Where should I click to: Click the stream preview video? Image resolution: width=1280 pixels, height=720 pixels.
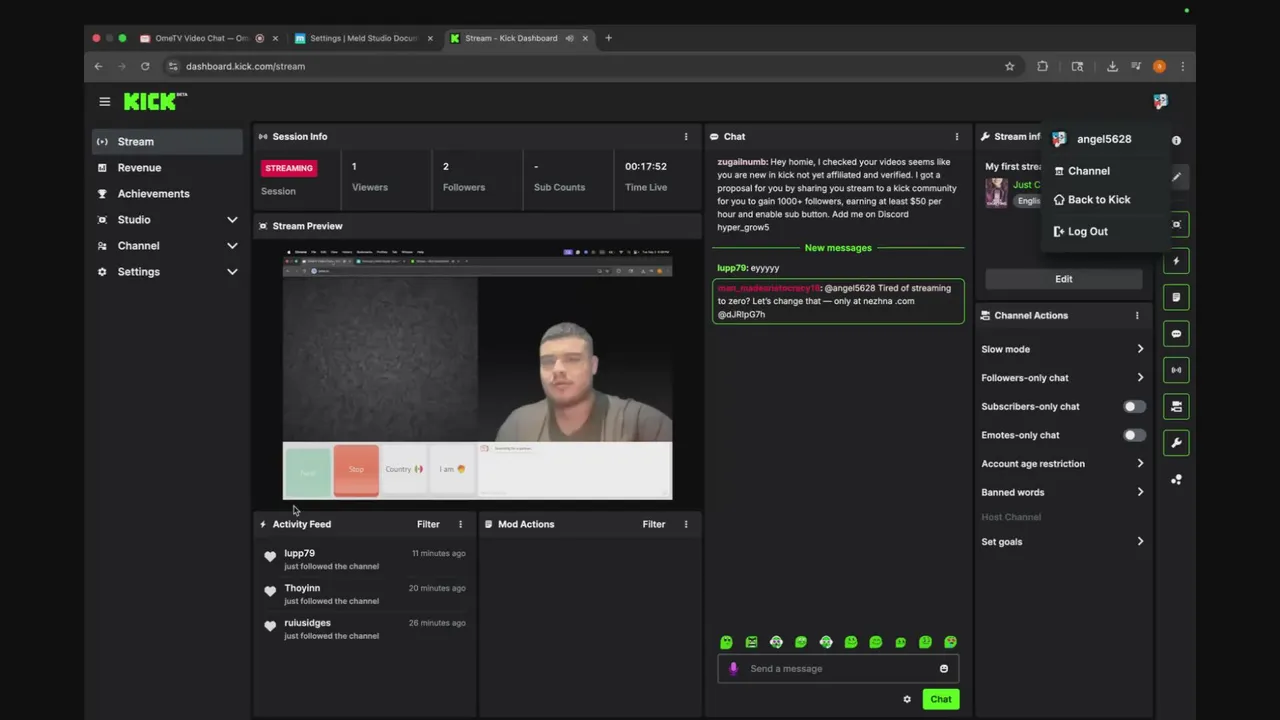tap(477, 373)
